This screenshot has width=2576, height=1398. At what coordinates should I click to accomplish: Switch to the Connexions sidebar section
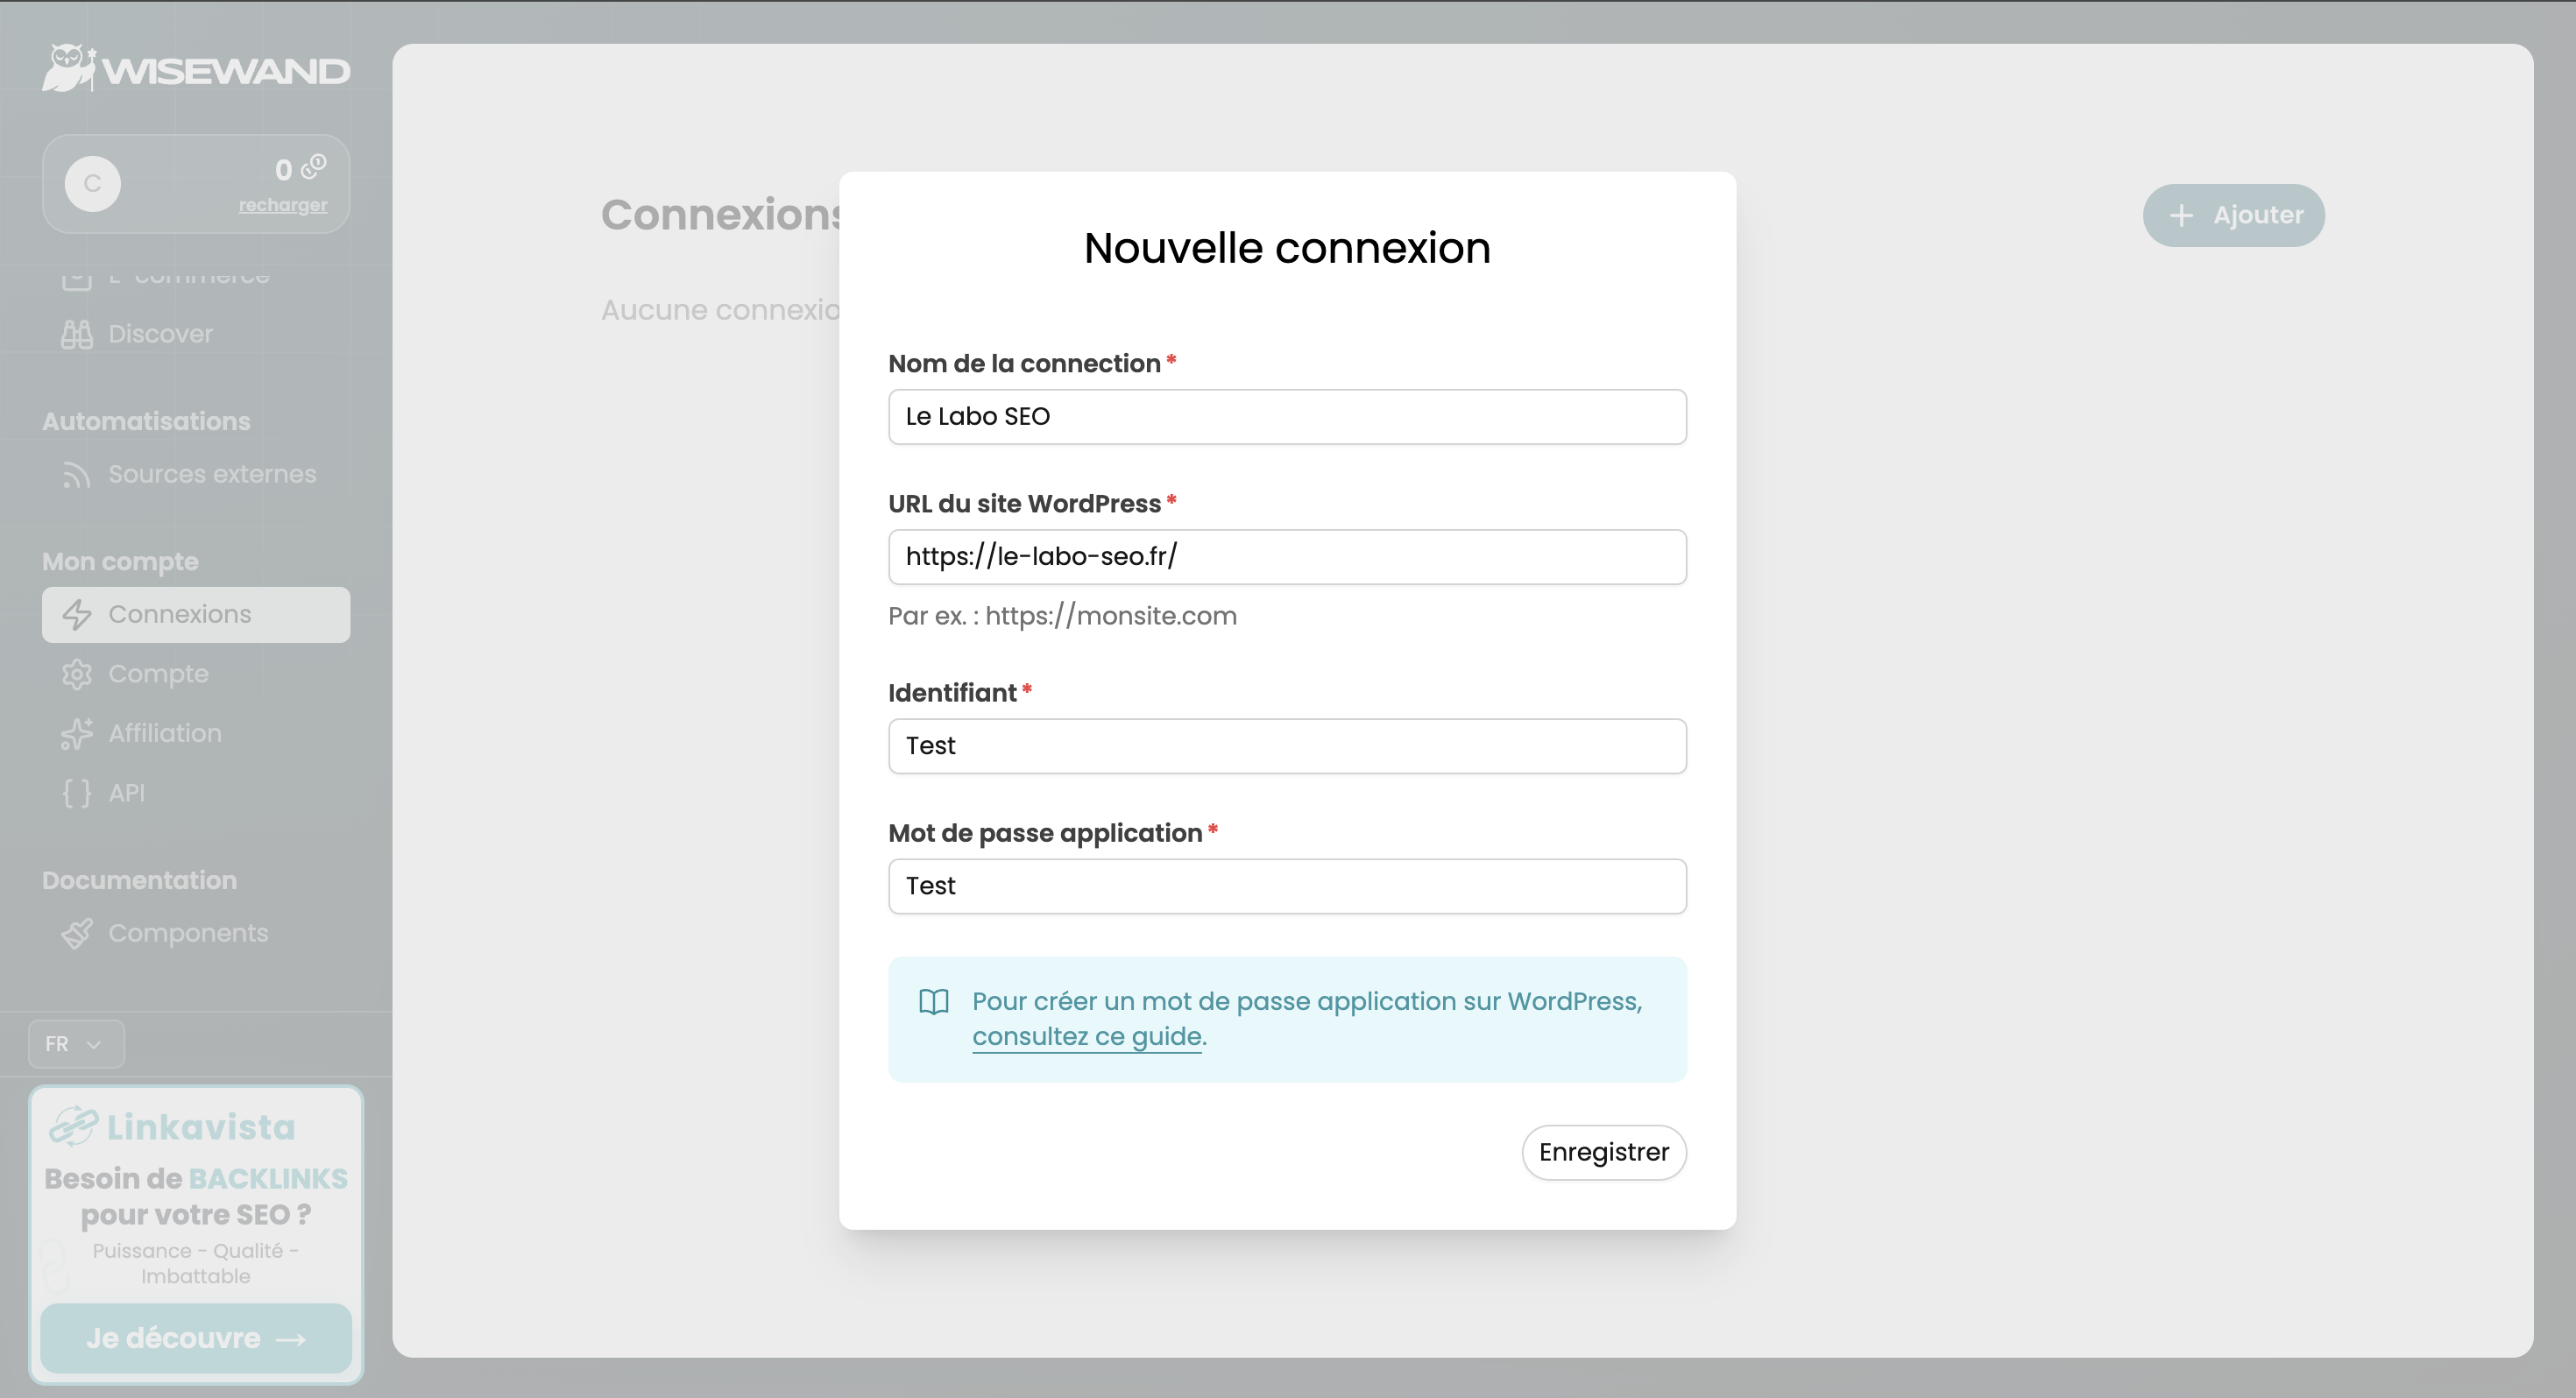coord(180,614)
